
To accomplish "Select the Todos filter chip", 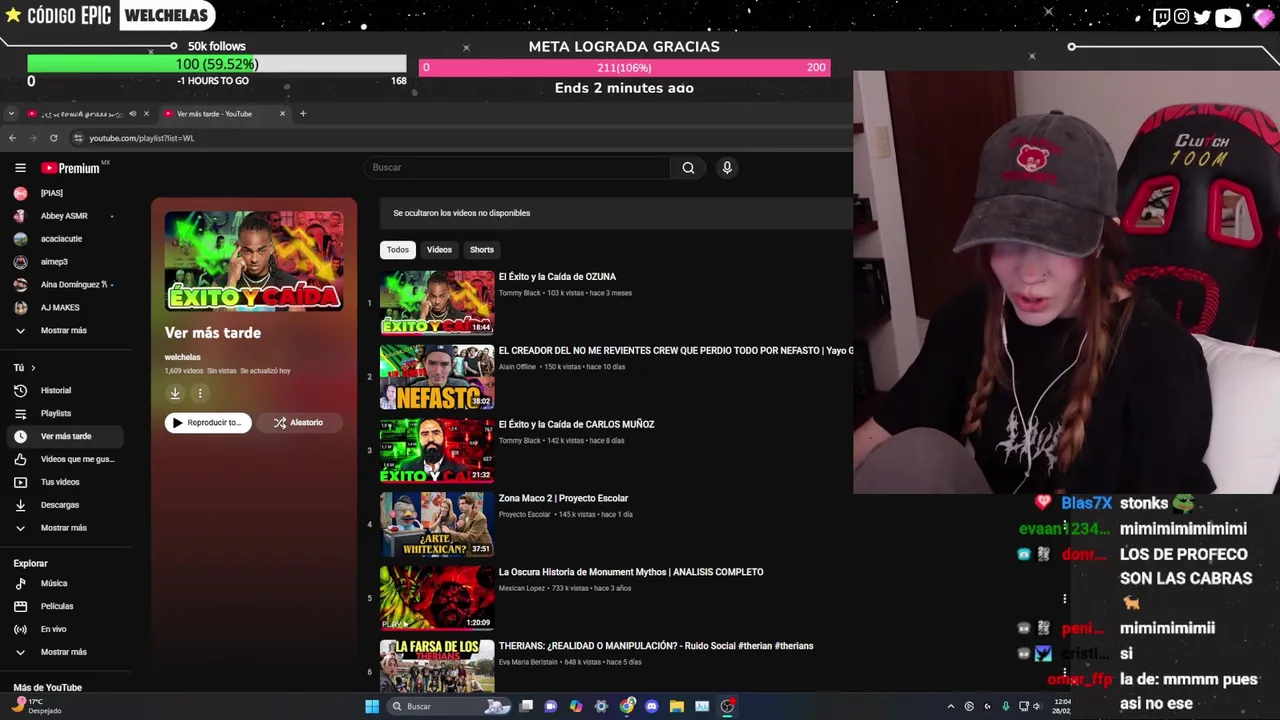I will pyautogui.click(x=398, y=250).
